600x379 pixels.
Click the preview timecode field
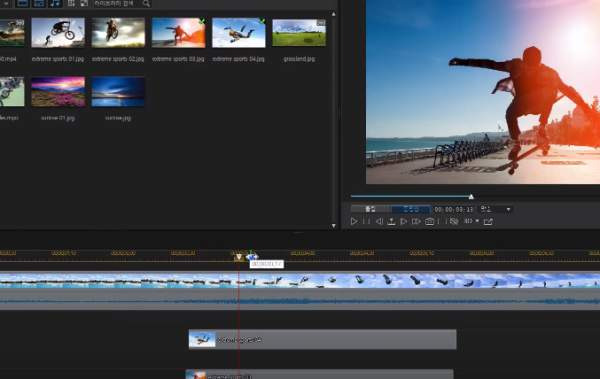(453, 209)
